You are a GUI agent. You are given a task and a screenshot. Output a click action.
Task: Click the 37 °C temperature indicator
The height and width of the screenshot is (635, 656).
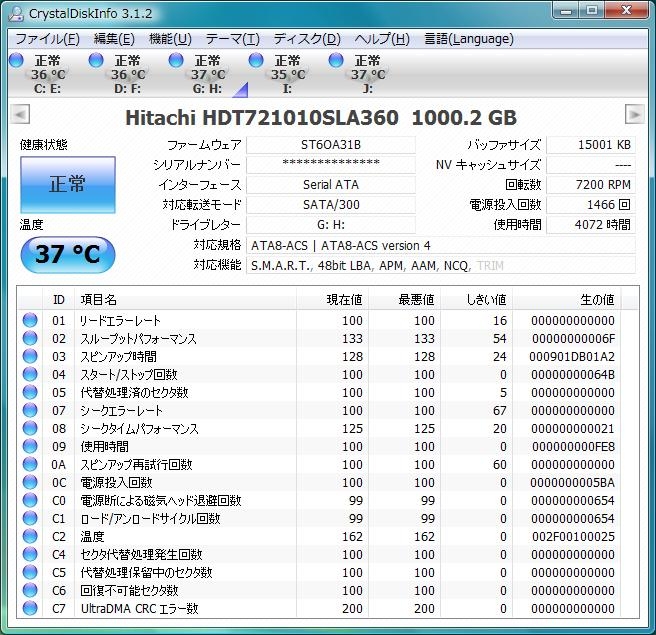(x=67, y=254)
